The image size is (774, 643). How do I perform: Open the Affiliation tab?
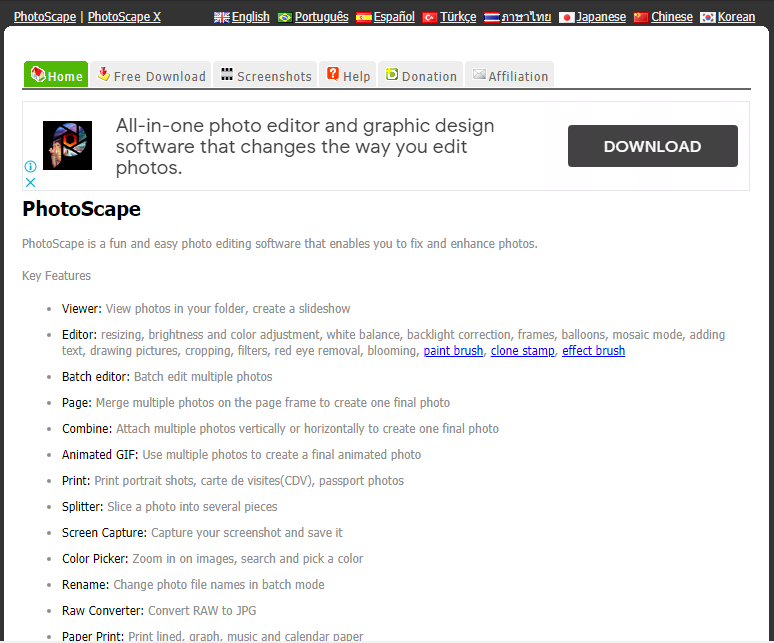point(509,75)
